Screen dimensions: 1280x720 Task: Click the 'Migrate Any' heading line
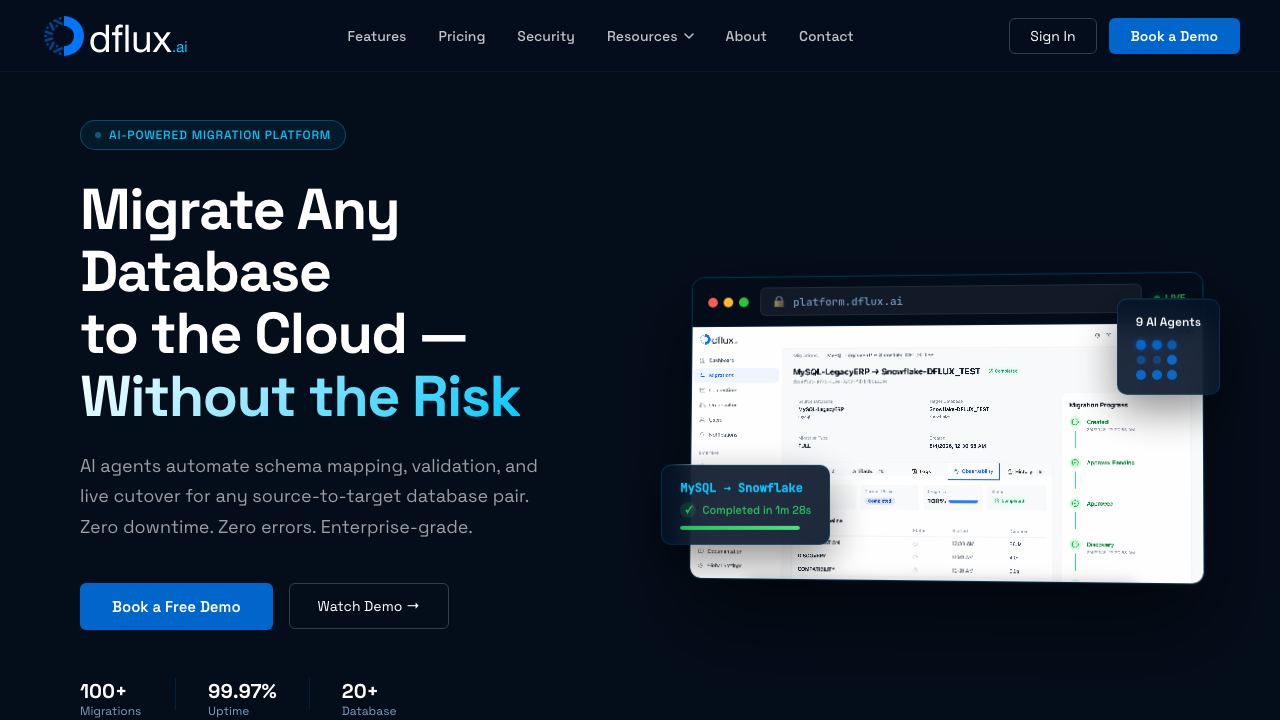pyautogui.click(x=240, y=210)
